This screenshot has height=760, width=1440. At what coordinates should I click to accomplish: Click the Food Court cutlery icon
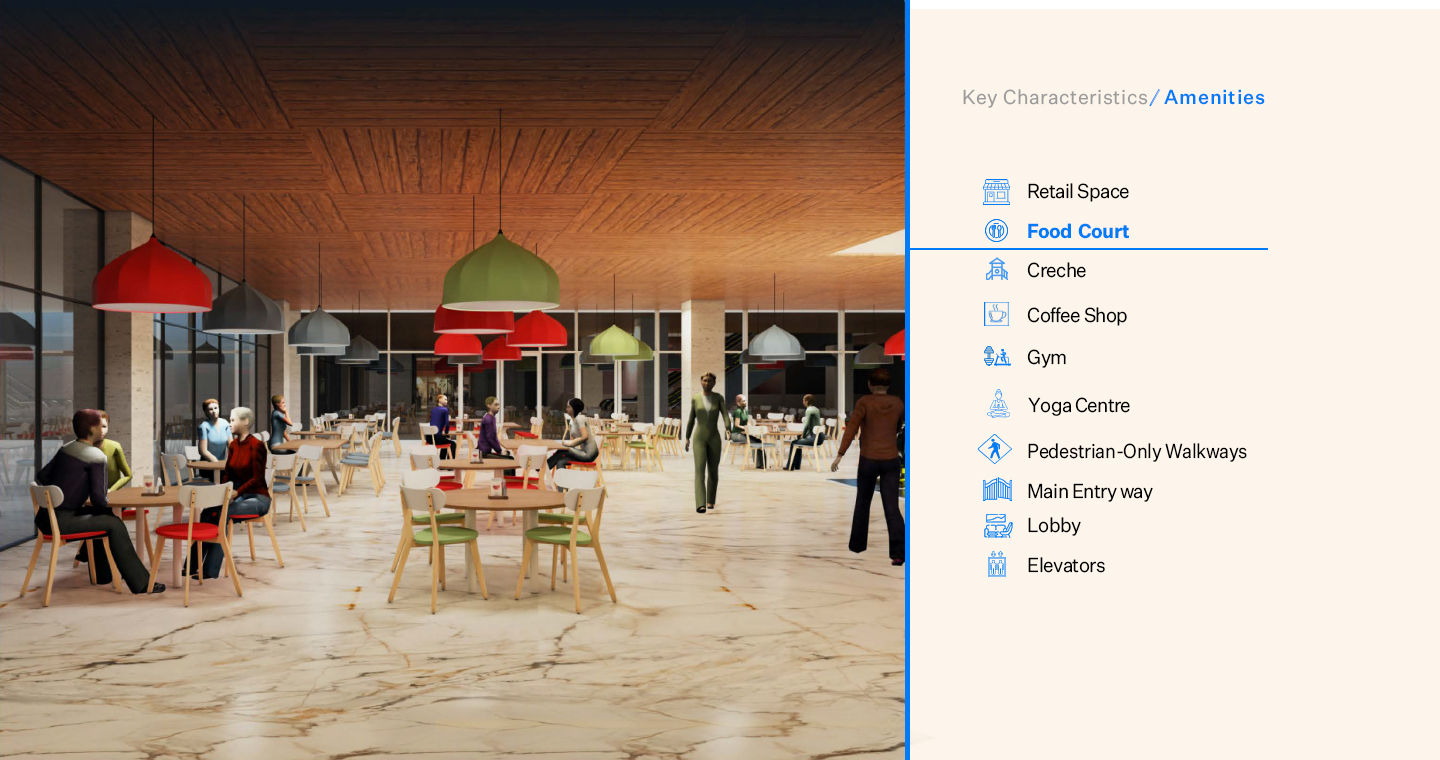click(996, 231)
